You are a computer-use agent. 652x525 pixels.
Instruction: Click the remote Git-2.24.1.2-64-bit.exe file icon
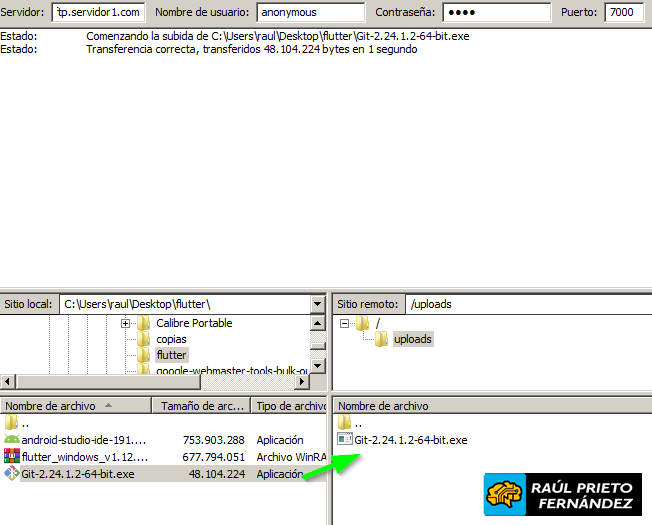pyautogui.click(x=345, y=440)
